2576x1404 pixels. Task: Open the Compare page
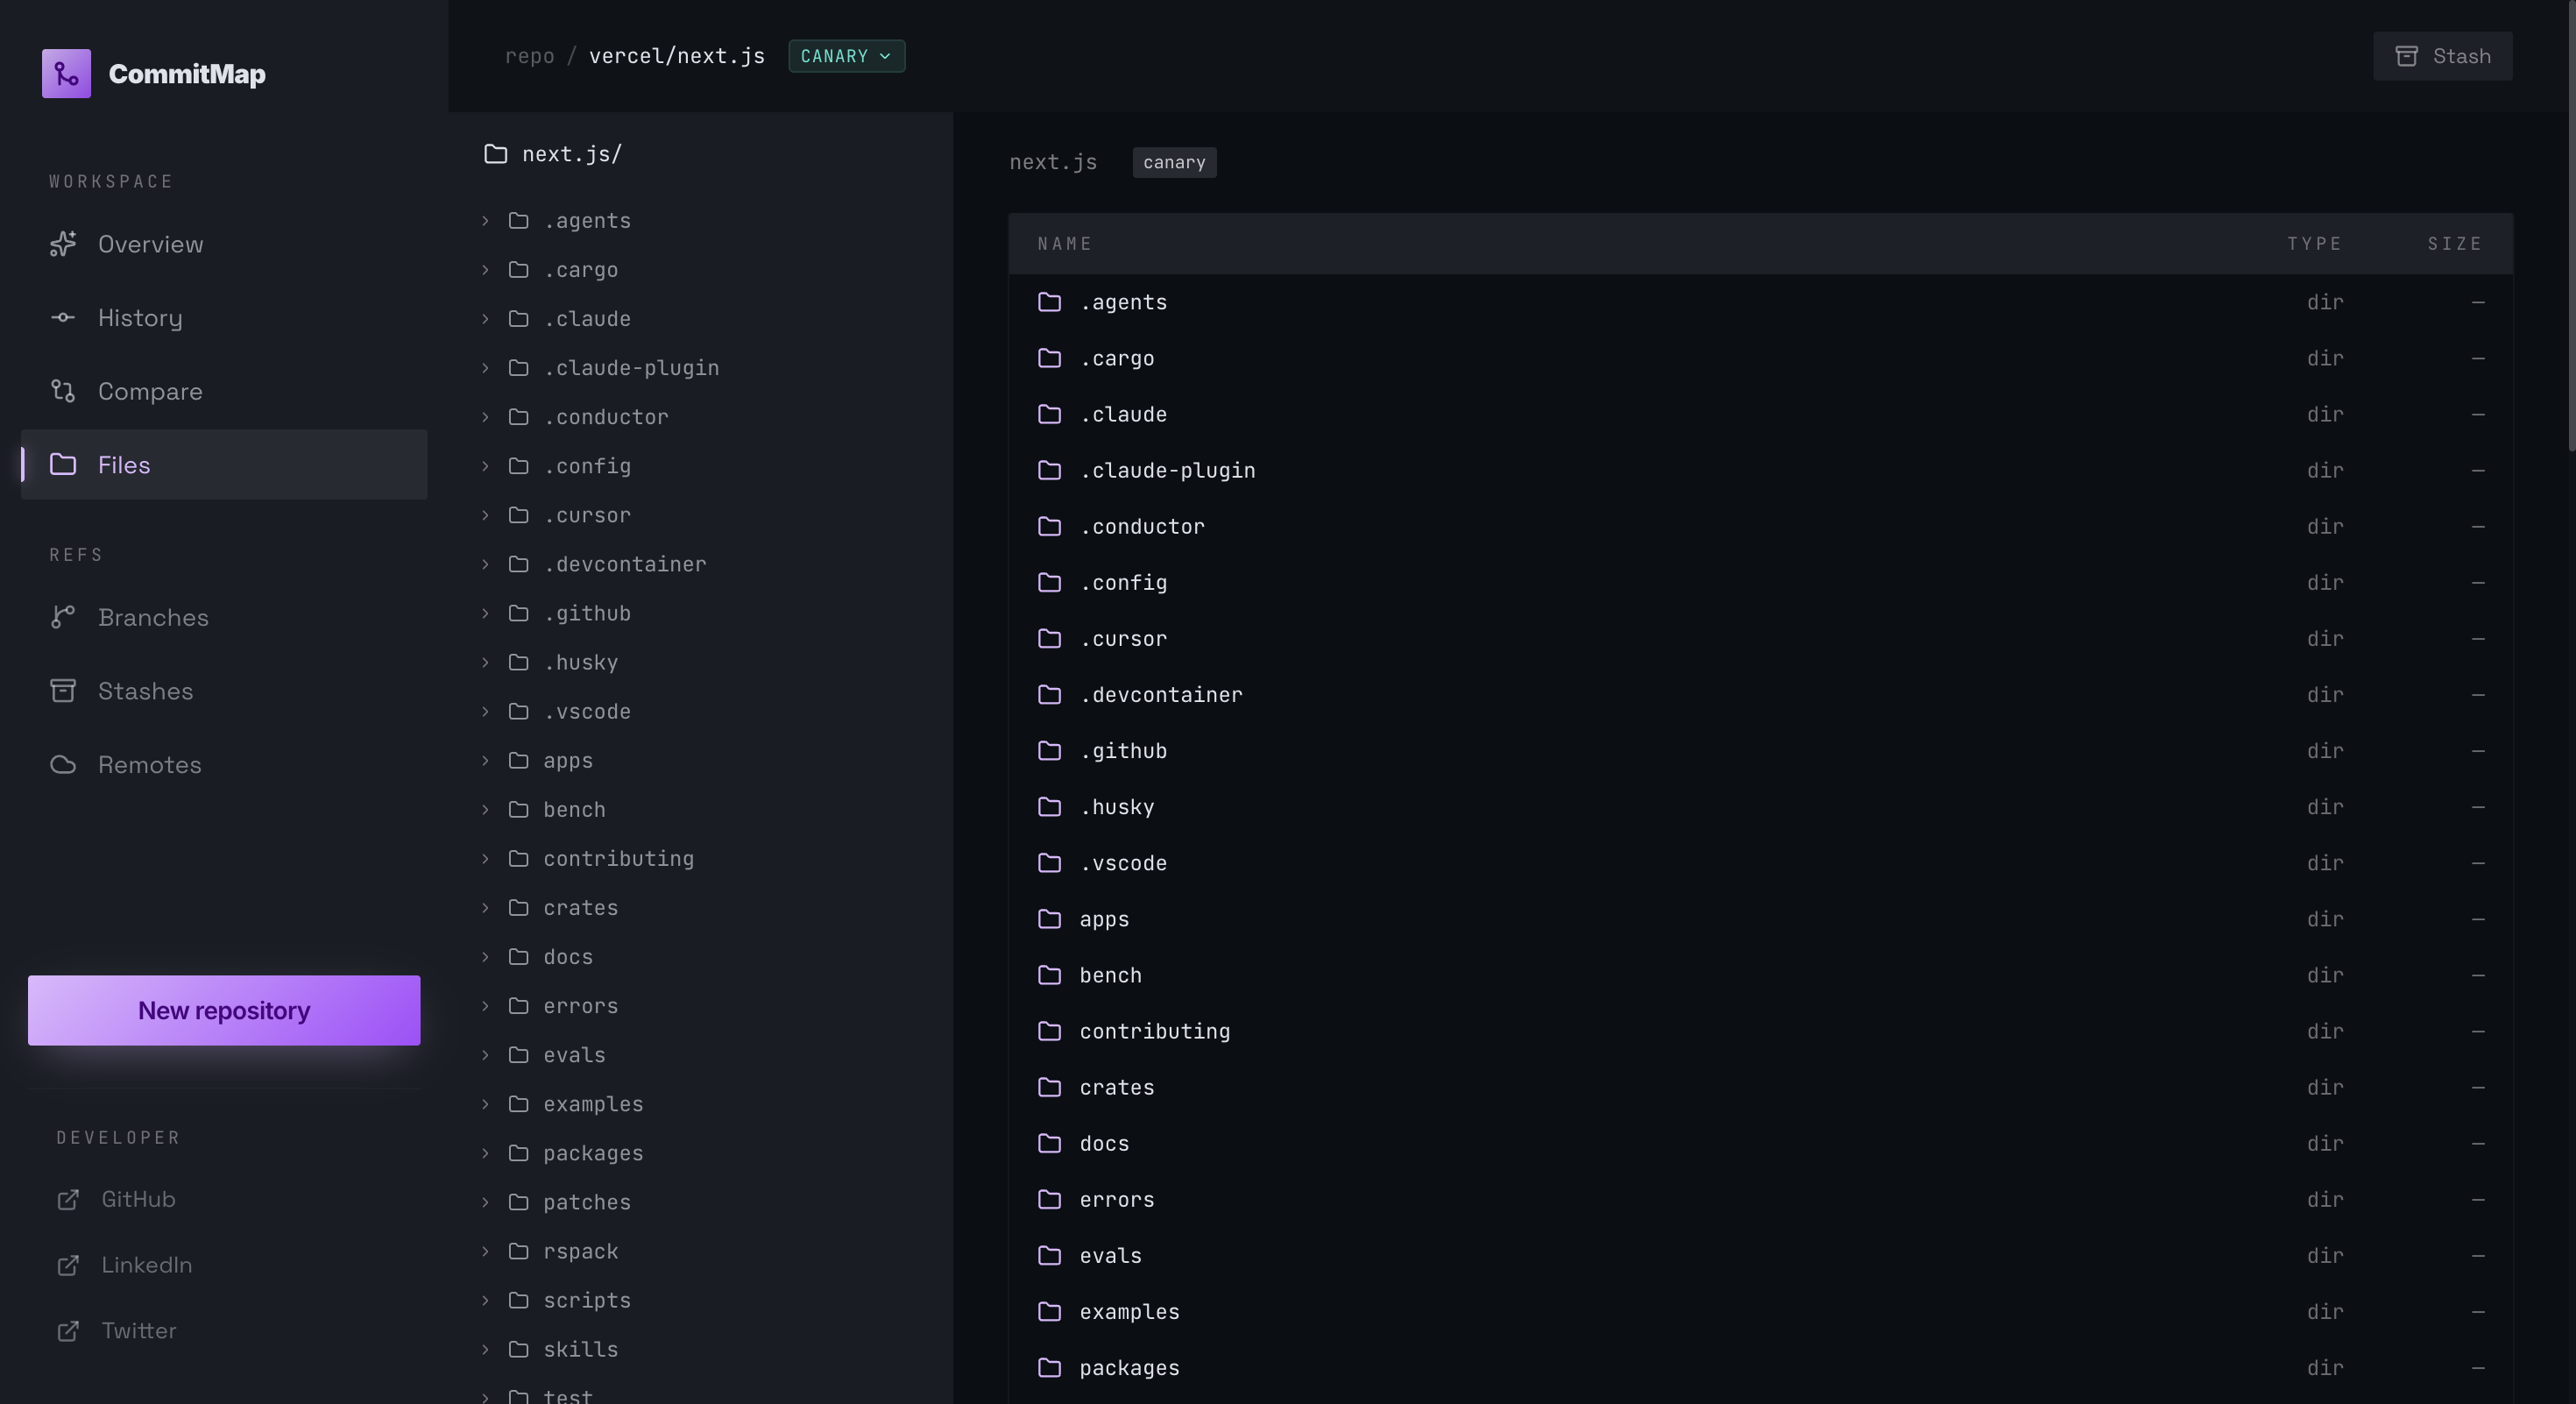tap(224, 391)
